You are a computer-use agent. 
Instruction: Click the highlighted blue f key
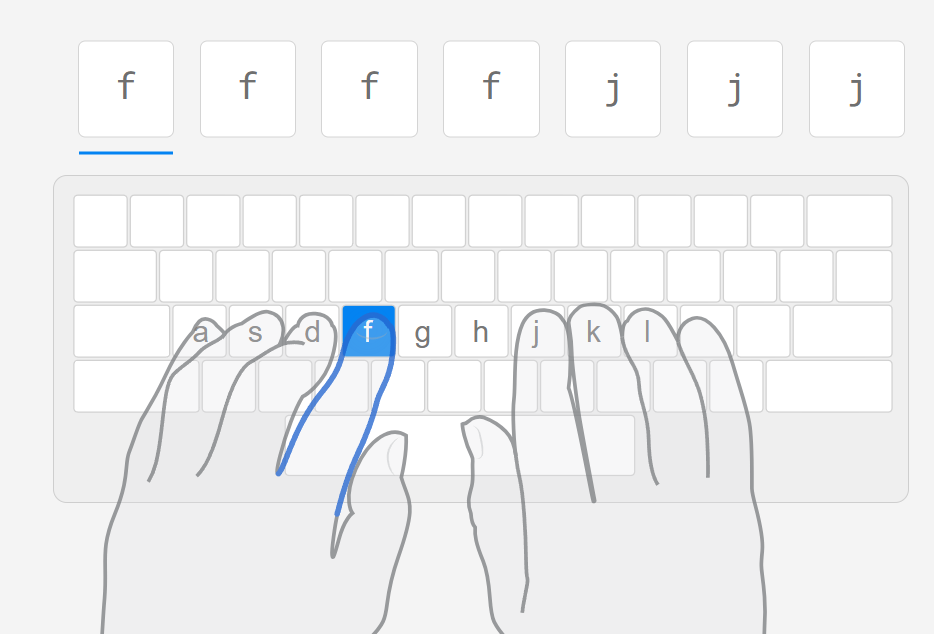[x=369, y=331]
